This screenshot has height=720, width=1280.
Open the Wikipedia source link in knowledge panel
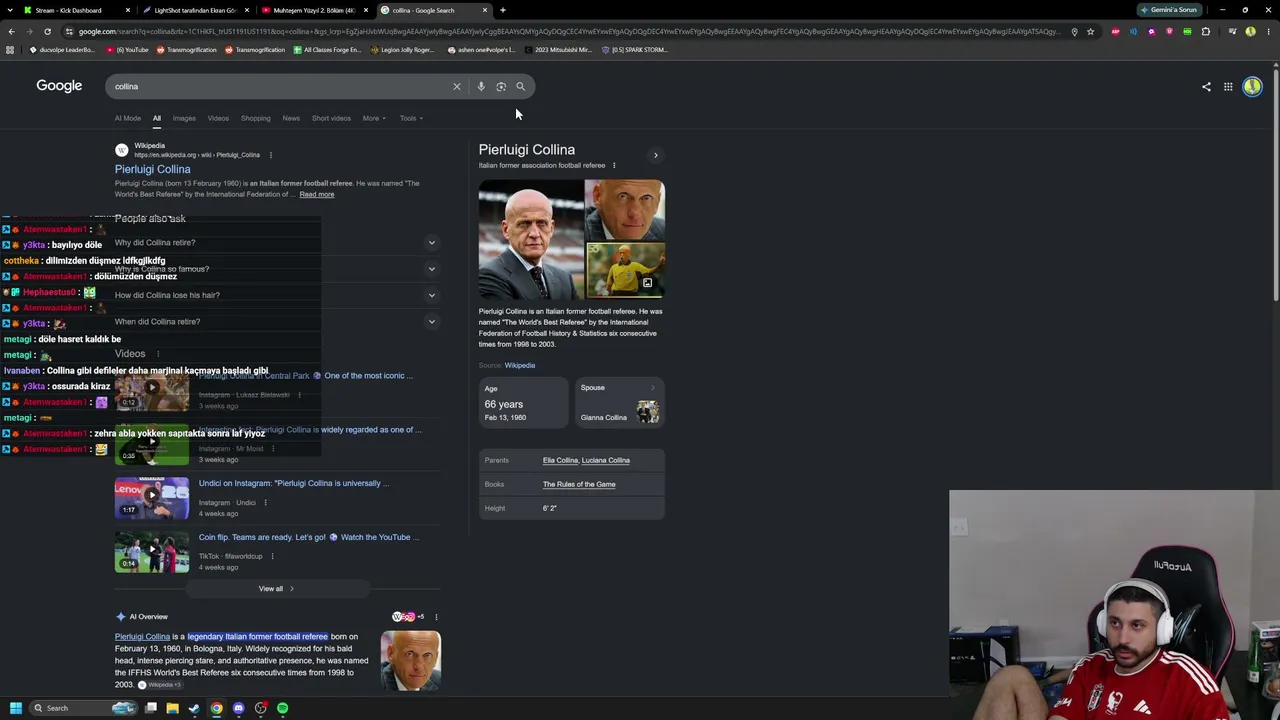tap(520, 365)
